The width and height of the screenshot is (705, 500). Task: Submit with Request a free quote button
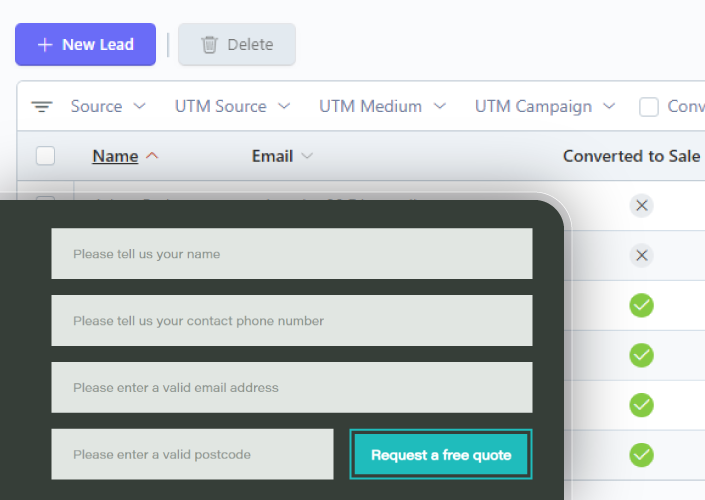441,455
